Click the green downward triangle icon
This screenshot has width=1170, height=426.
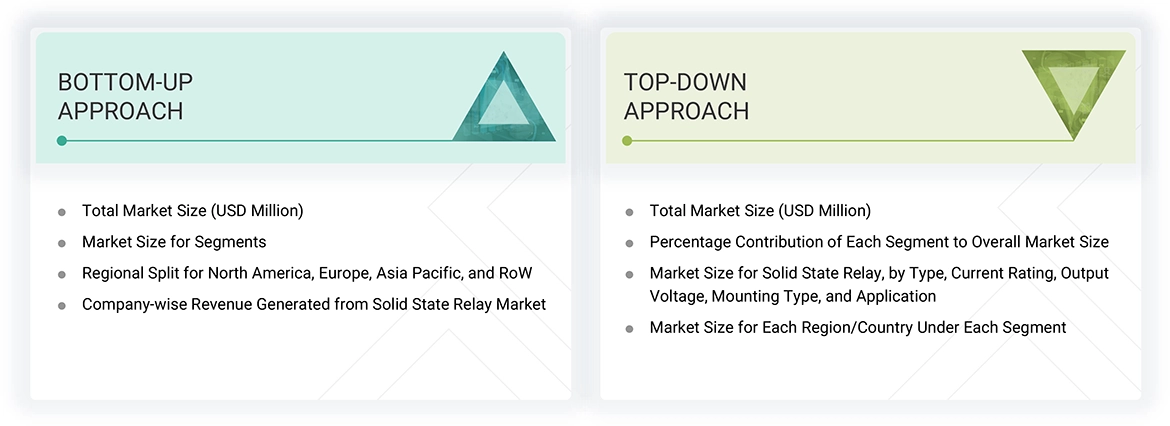click(x=1073, y=92)
